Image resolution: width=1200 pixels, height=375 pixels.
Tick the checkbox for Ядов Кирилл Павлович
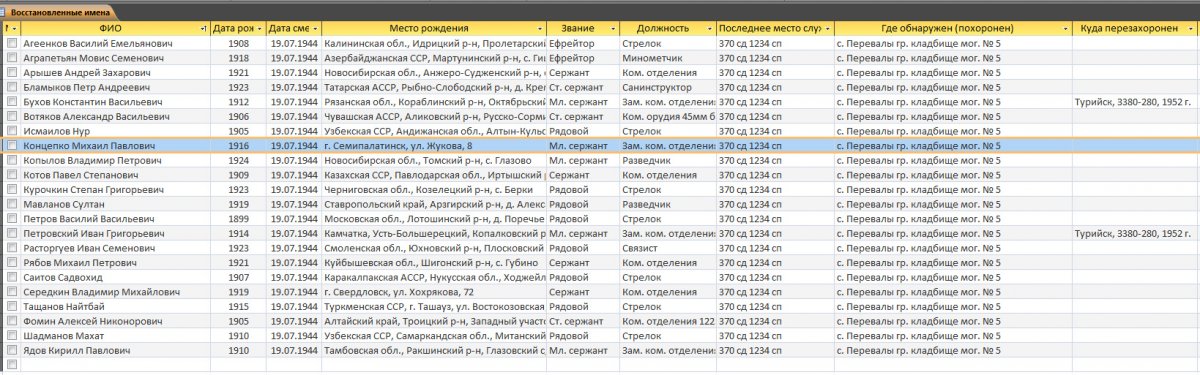coord(11,350)
